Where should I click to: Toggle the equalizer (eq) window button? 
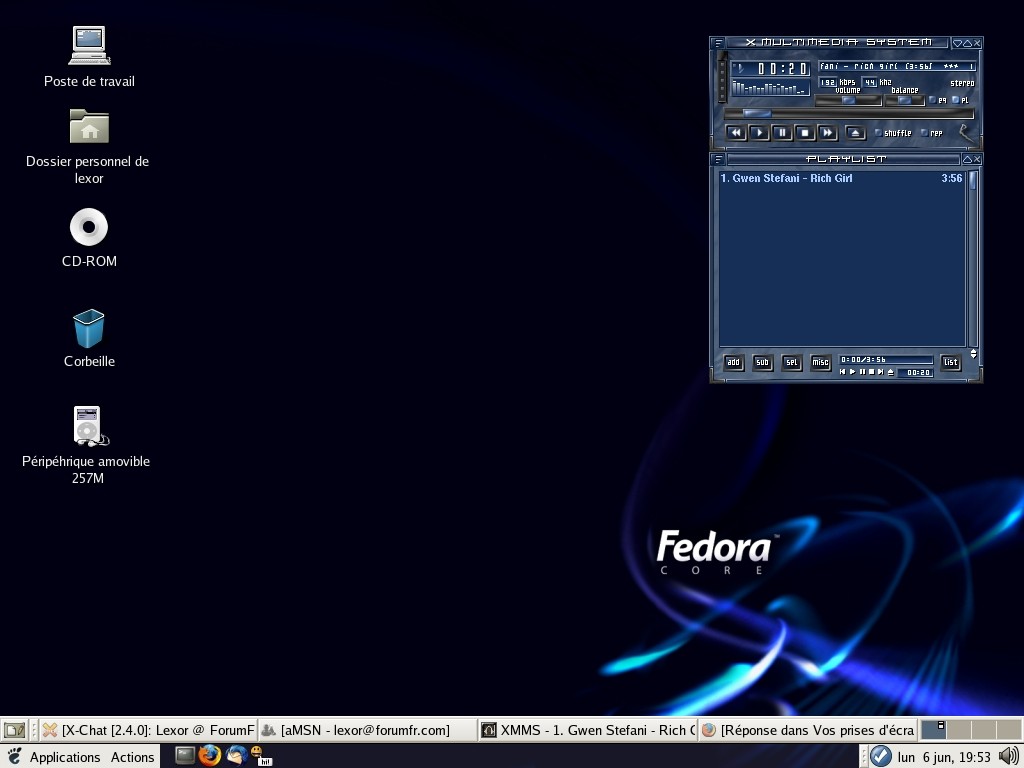(x=938, y=100)
